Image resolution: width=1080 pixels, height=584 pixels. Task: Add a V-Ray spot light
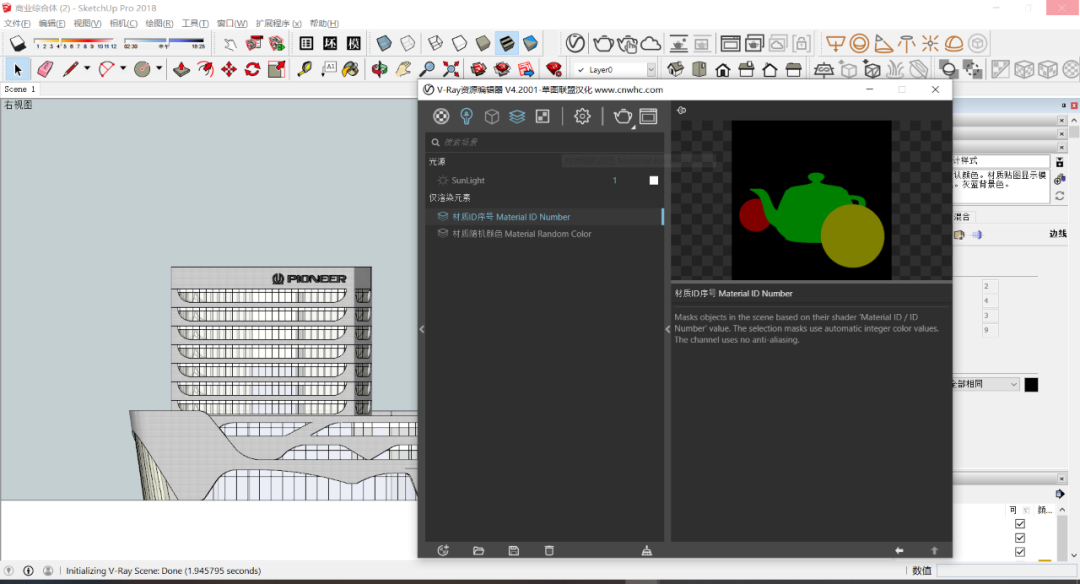pos(883,44)
